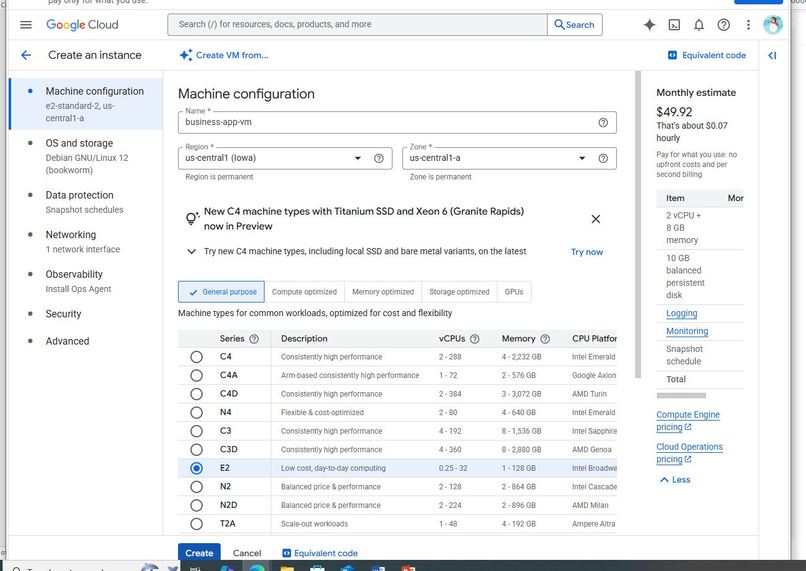
Task: Open Machine configuration section in sidebar
Action: pyautogui.click(x=87, y=104)
